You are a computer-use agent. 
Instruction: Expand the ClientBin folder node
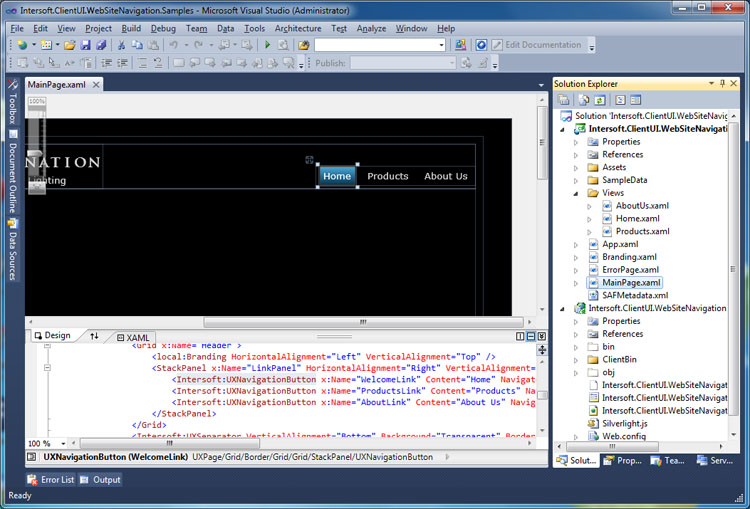(576, 360)
